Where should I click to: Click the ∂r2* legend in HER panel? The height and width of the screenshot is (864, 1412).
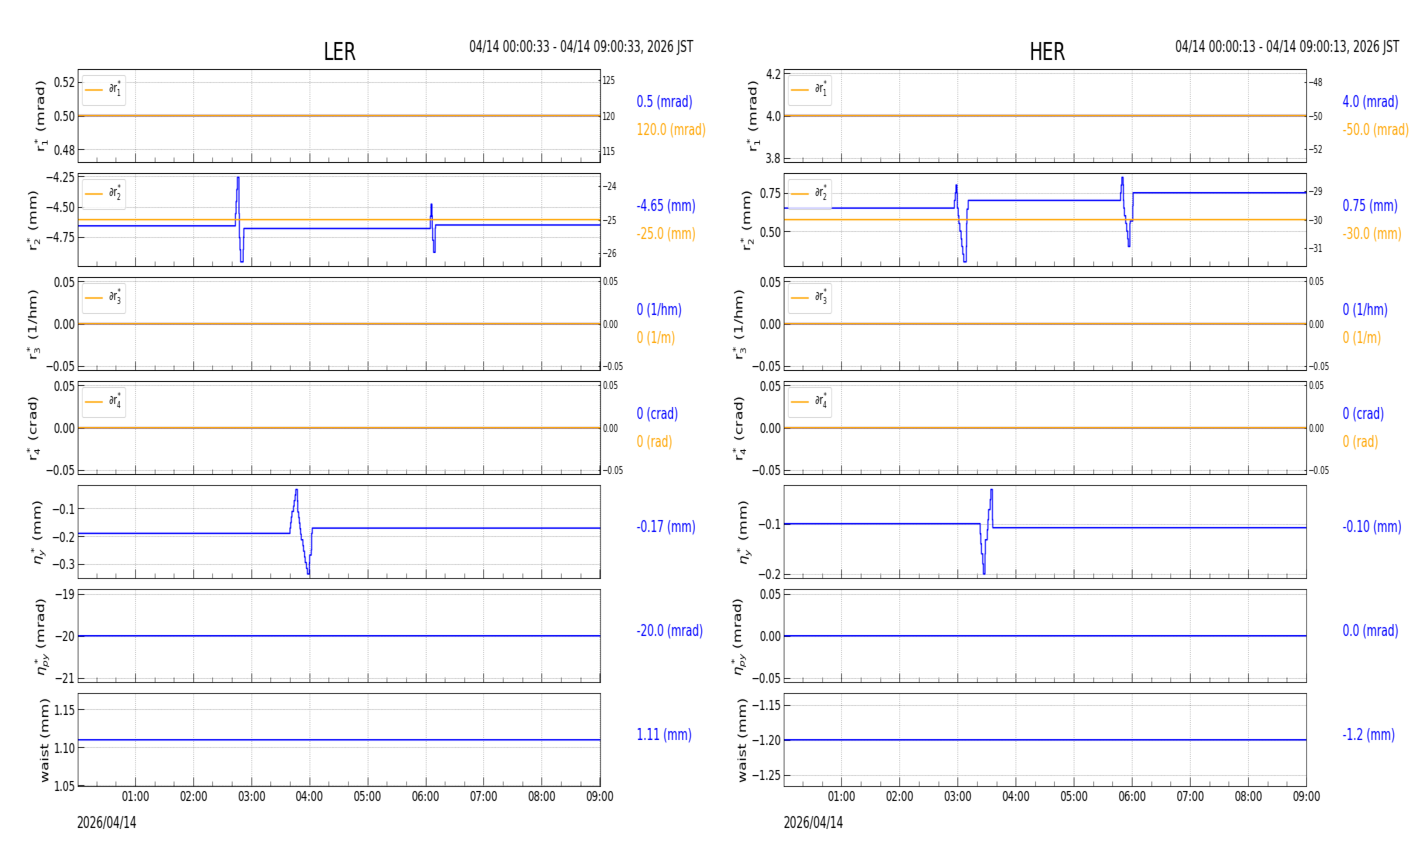point(810,194)
